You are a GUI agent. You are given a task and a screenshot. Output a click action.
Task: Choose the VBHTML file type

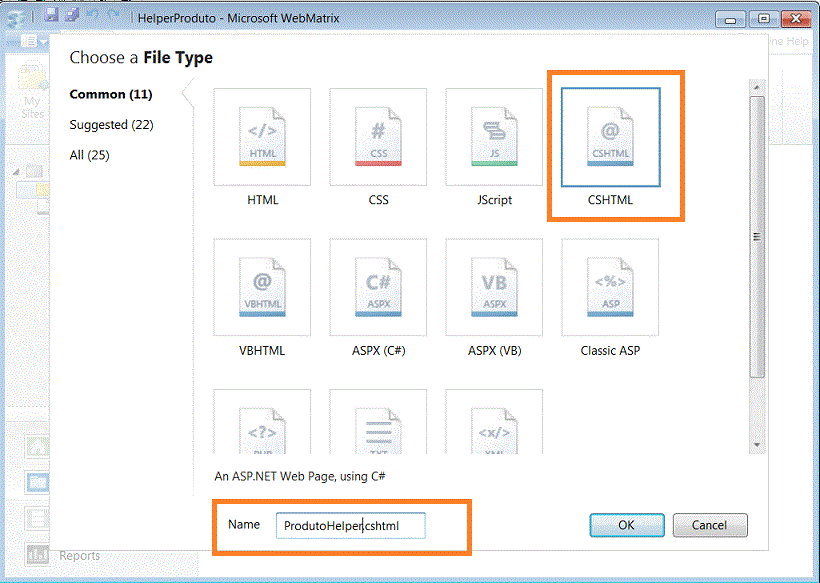(x=262, y=287)
